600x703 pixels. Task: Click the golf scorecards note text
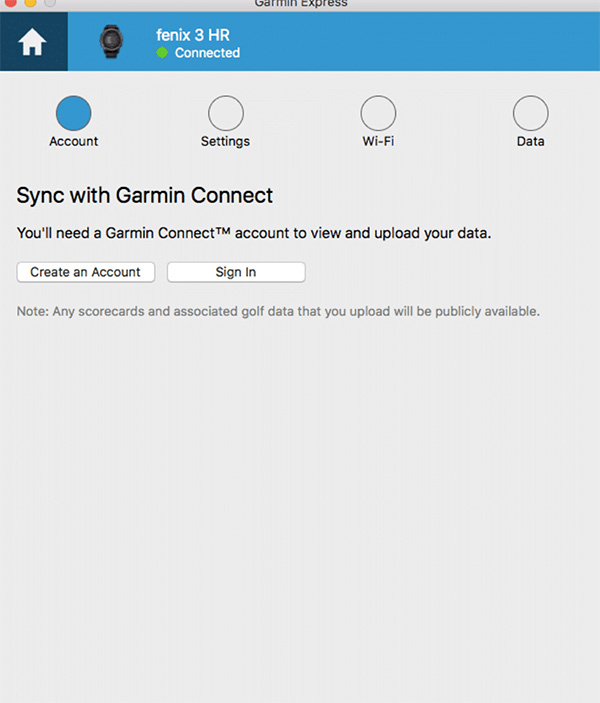click(x=278, y=312)
